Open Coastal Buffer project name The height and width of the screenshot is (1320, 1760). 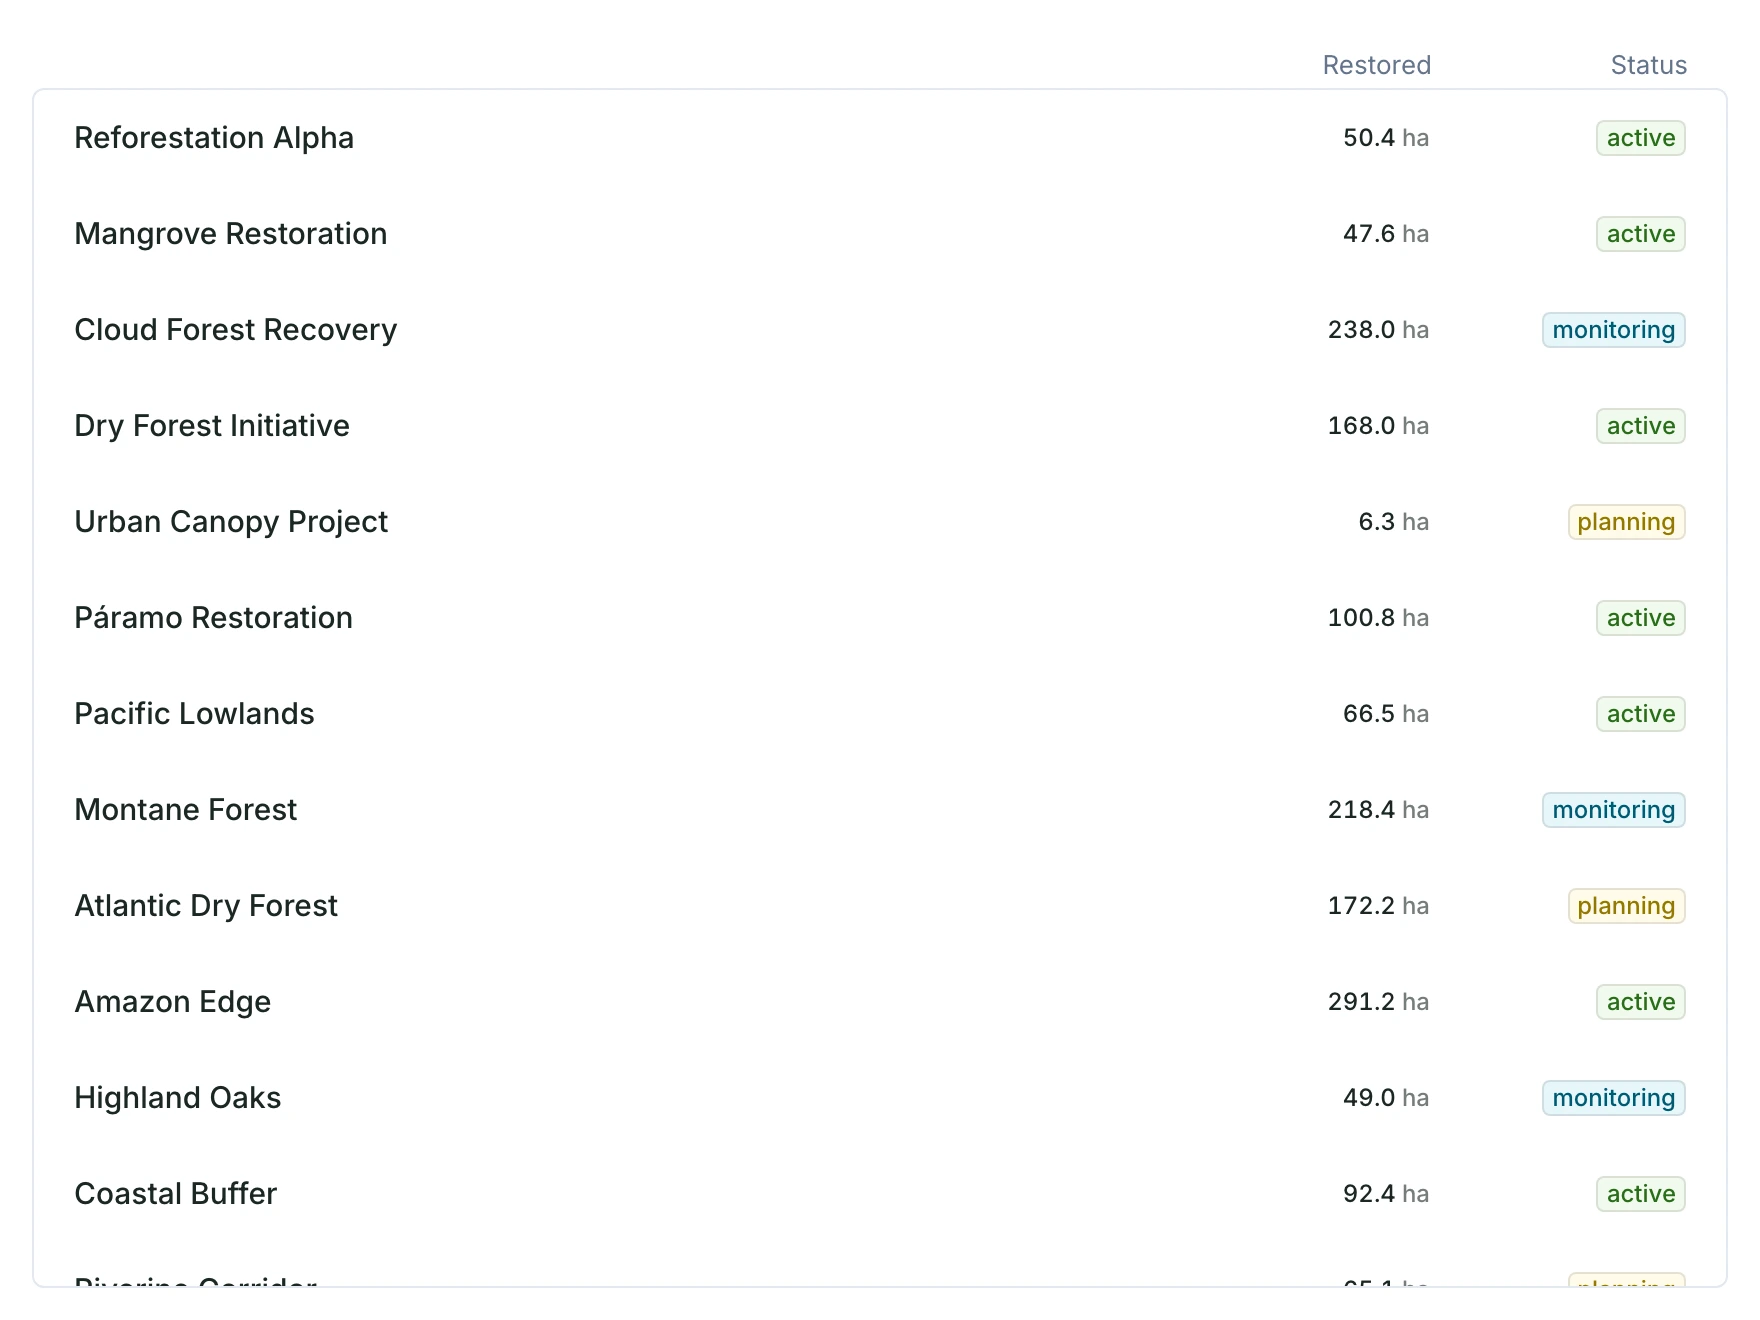coord(176,1194)
